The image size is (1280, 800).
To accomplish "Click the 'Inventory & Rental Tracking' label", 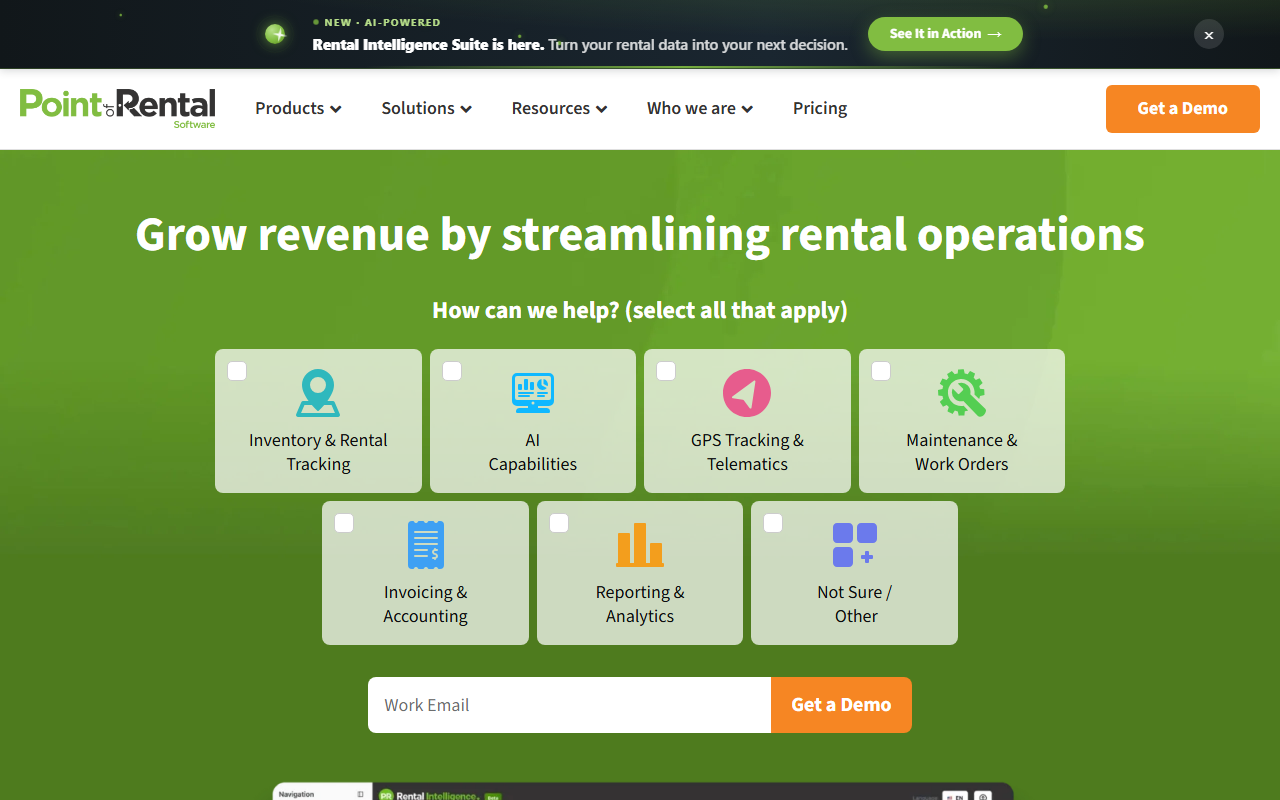I will (318, 452).
